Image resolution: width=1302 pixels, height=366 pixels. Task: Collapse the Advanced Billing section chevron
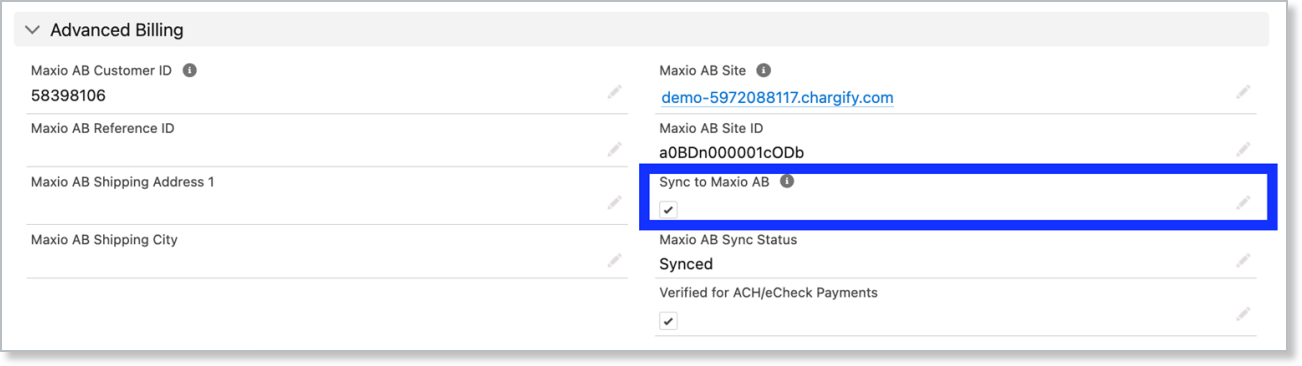pyautogui.click(x=32, y=30)
